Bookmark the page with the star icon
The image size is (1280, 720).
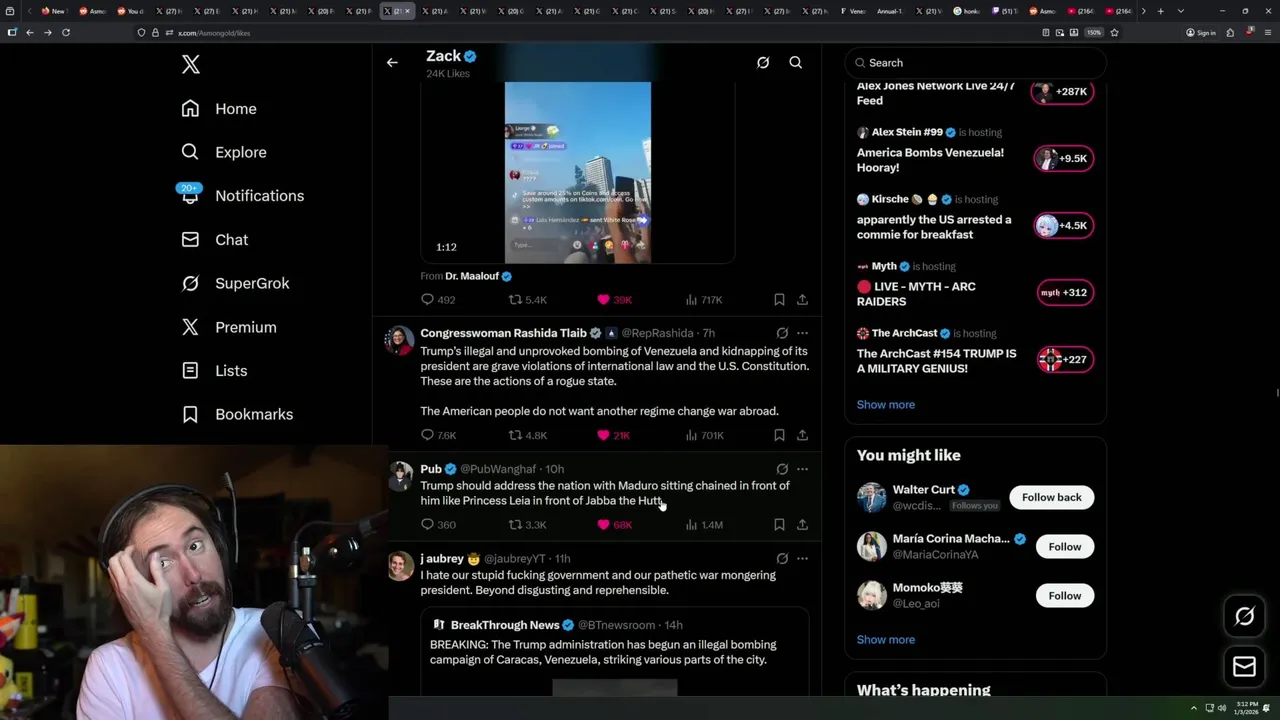click(x=1114, y=32)
